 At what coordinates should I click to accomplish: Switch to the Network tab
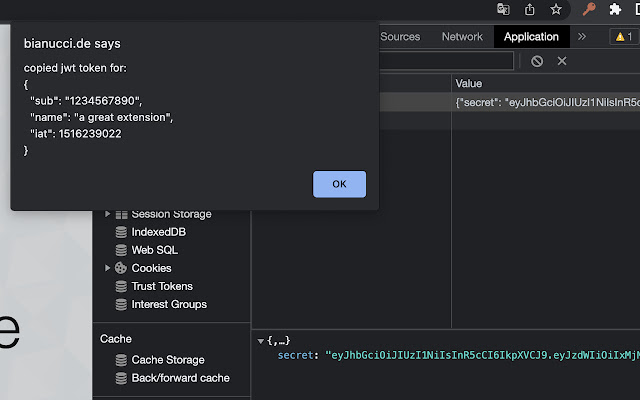(462, 37)
